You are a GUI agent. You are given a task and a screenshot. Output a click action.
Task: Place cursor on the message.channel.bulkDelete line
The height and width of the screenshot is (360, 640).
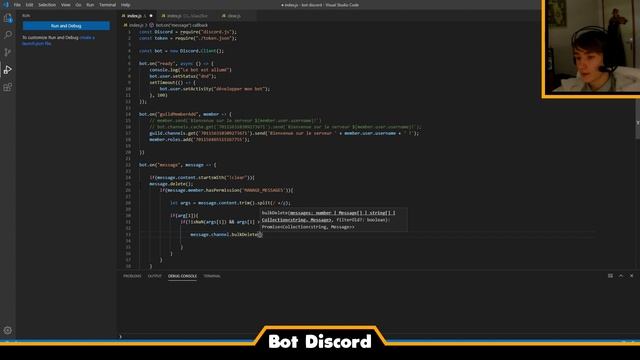coord(226,235)
